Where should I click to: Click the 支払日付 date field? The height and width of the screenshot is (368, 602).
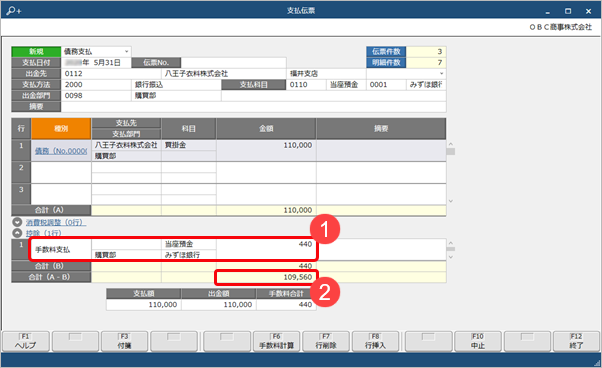point(96,63)
